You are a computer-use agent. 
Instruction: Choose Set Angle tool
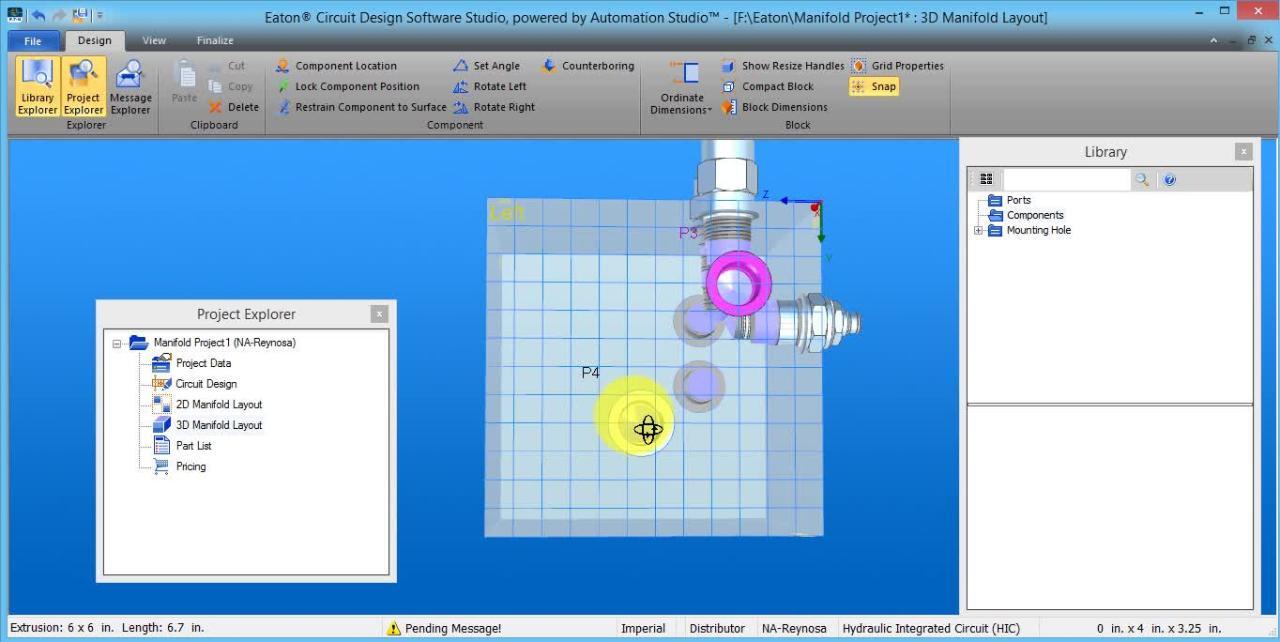(487, 66)
